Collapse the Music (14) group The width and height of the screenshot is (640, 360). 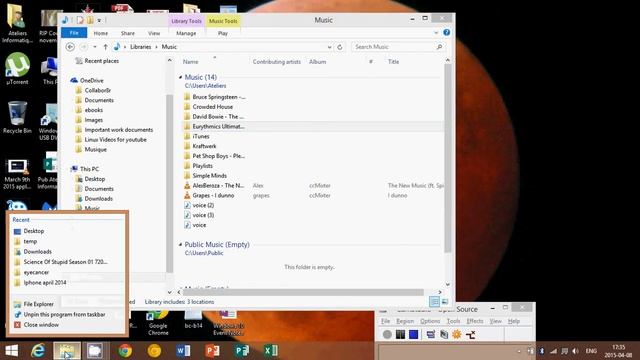(180, 77)
